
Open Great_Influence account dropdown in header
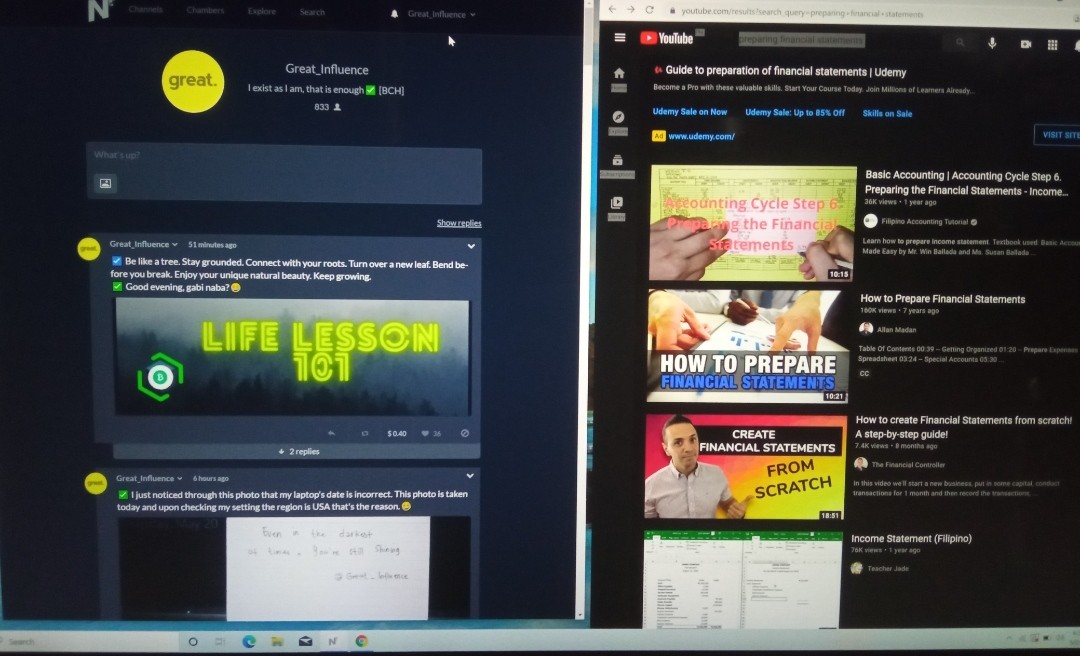click(x=441, y=14)
